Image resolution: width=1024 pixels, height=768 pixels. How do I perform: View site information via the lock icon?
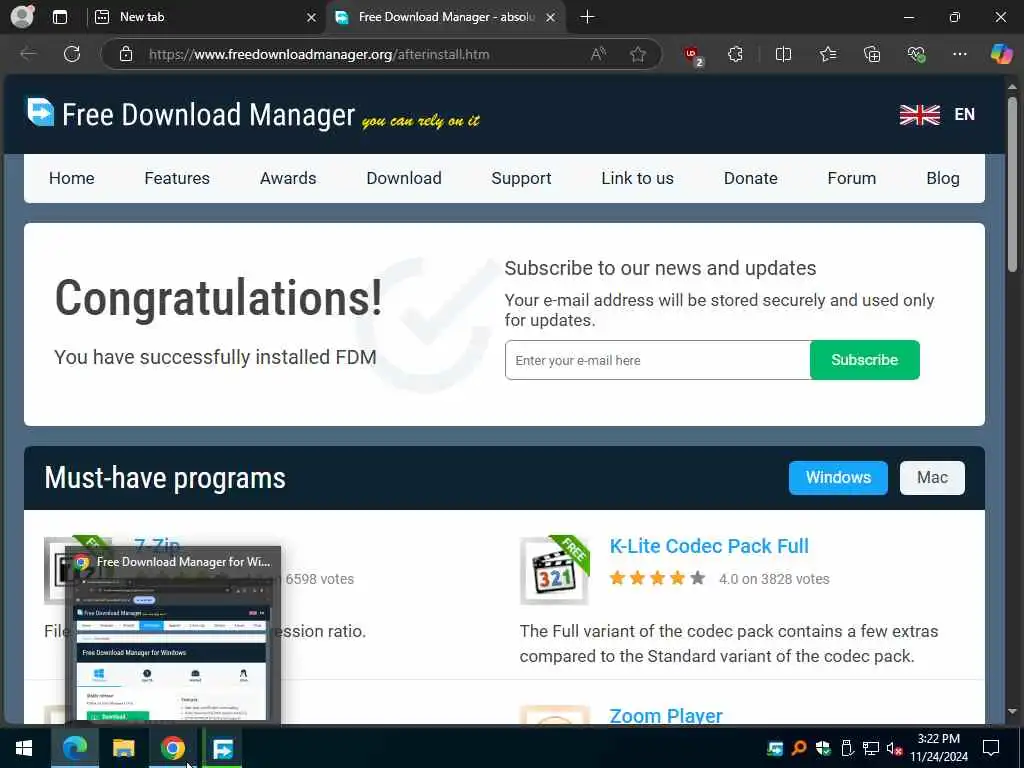pyautogui.click(x=126, y=54)
